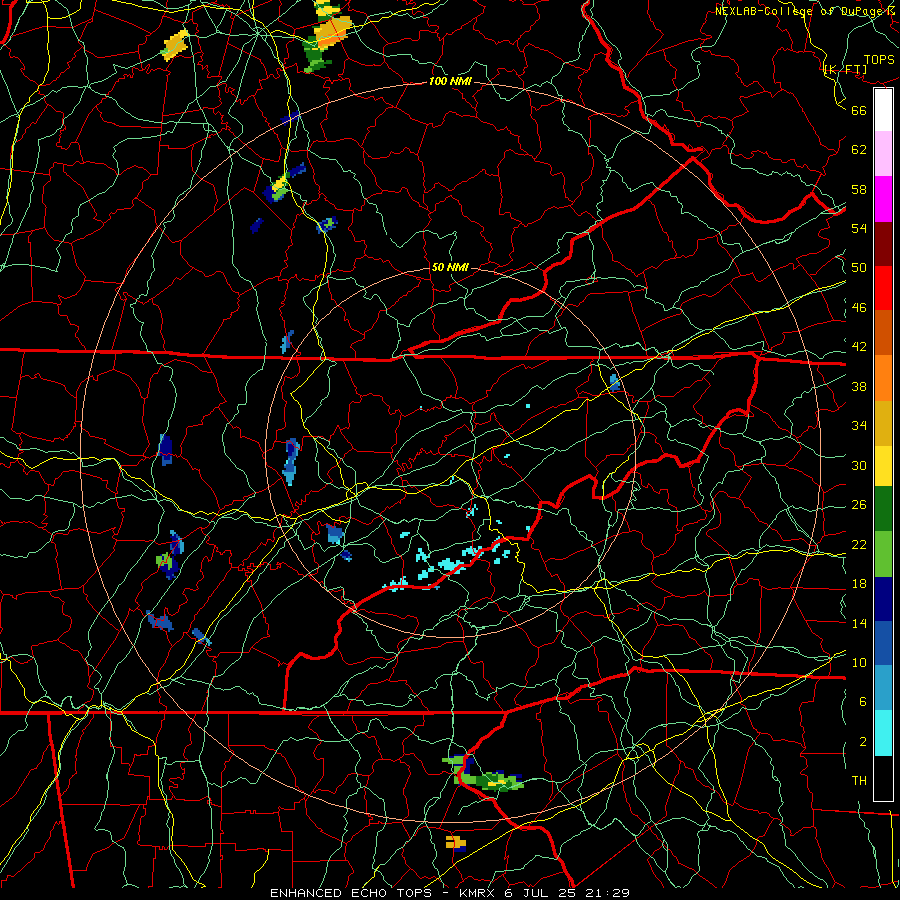Click the "100 NMI" range ring label
The height and width of the screenshot is (900, 900).
(x=450, y=81)
